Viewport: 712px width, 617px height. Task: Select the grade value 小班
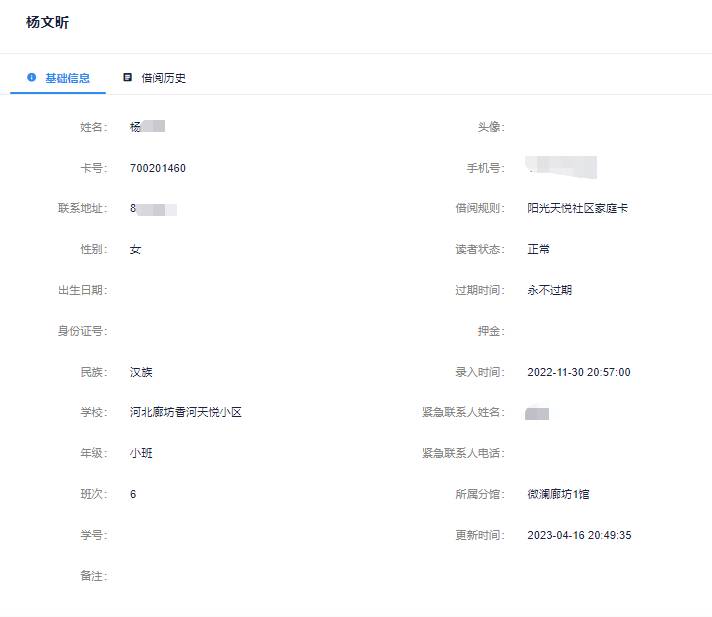tap(141, 454)
